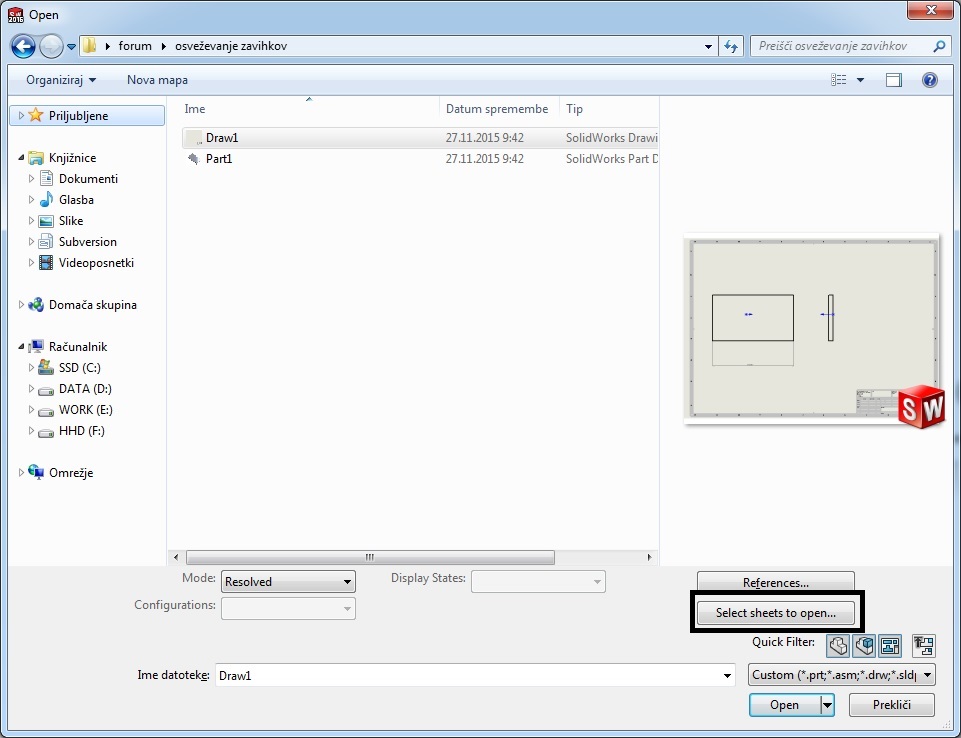Click the Ime datoteke filename field

pos(470,676)
